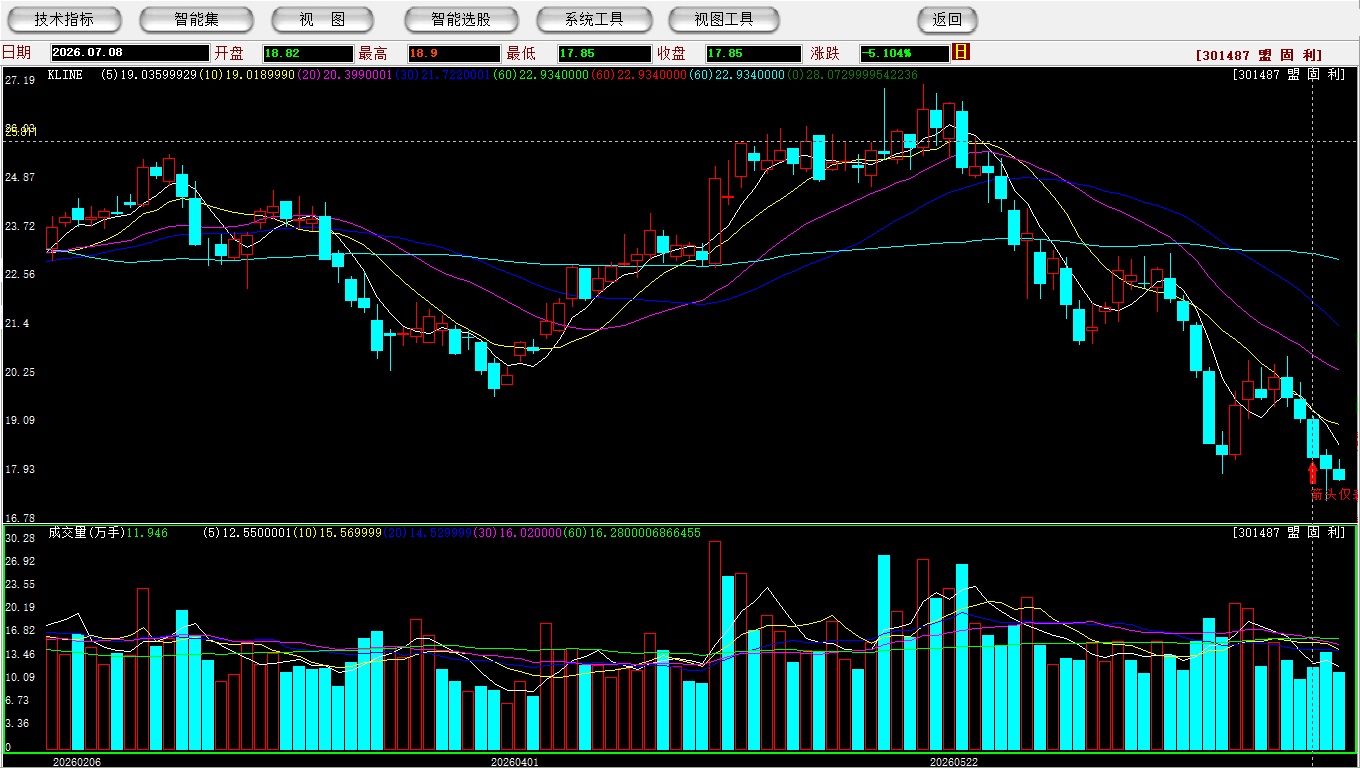Click the (10) moving average value 19.0189990
This screenshot has width=1360, height=768.
(248, 75)
